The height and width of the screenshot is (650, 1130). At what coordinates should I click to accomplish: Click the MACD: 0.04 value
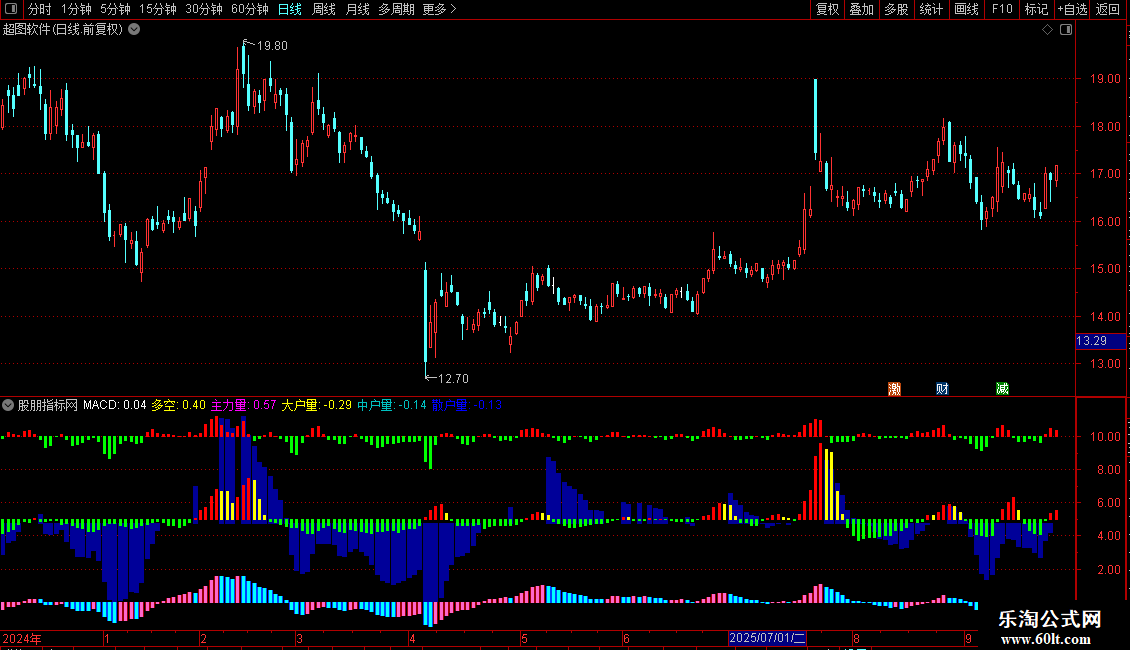[115, 405]
